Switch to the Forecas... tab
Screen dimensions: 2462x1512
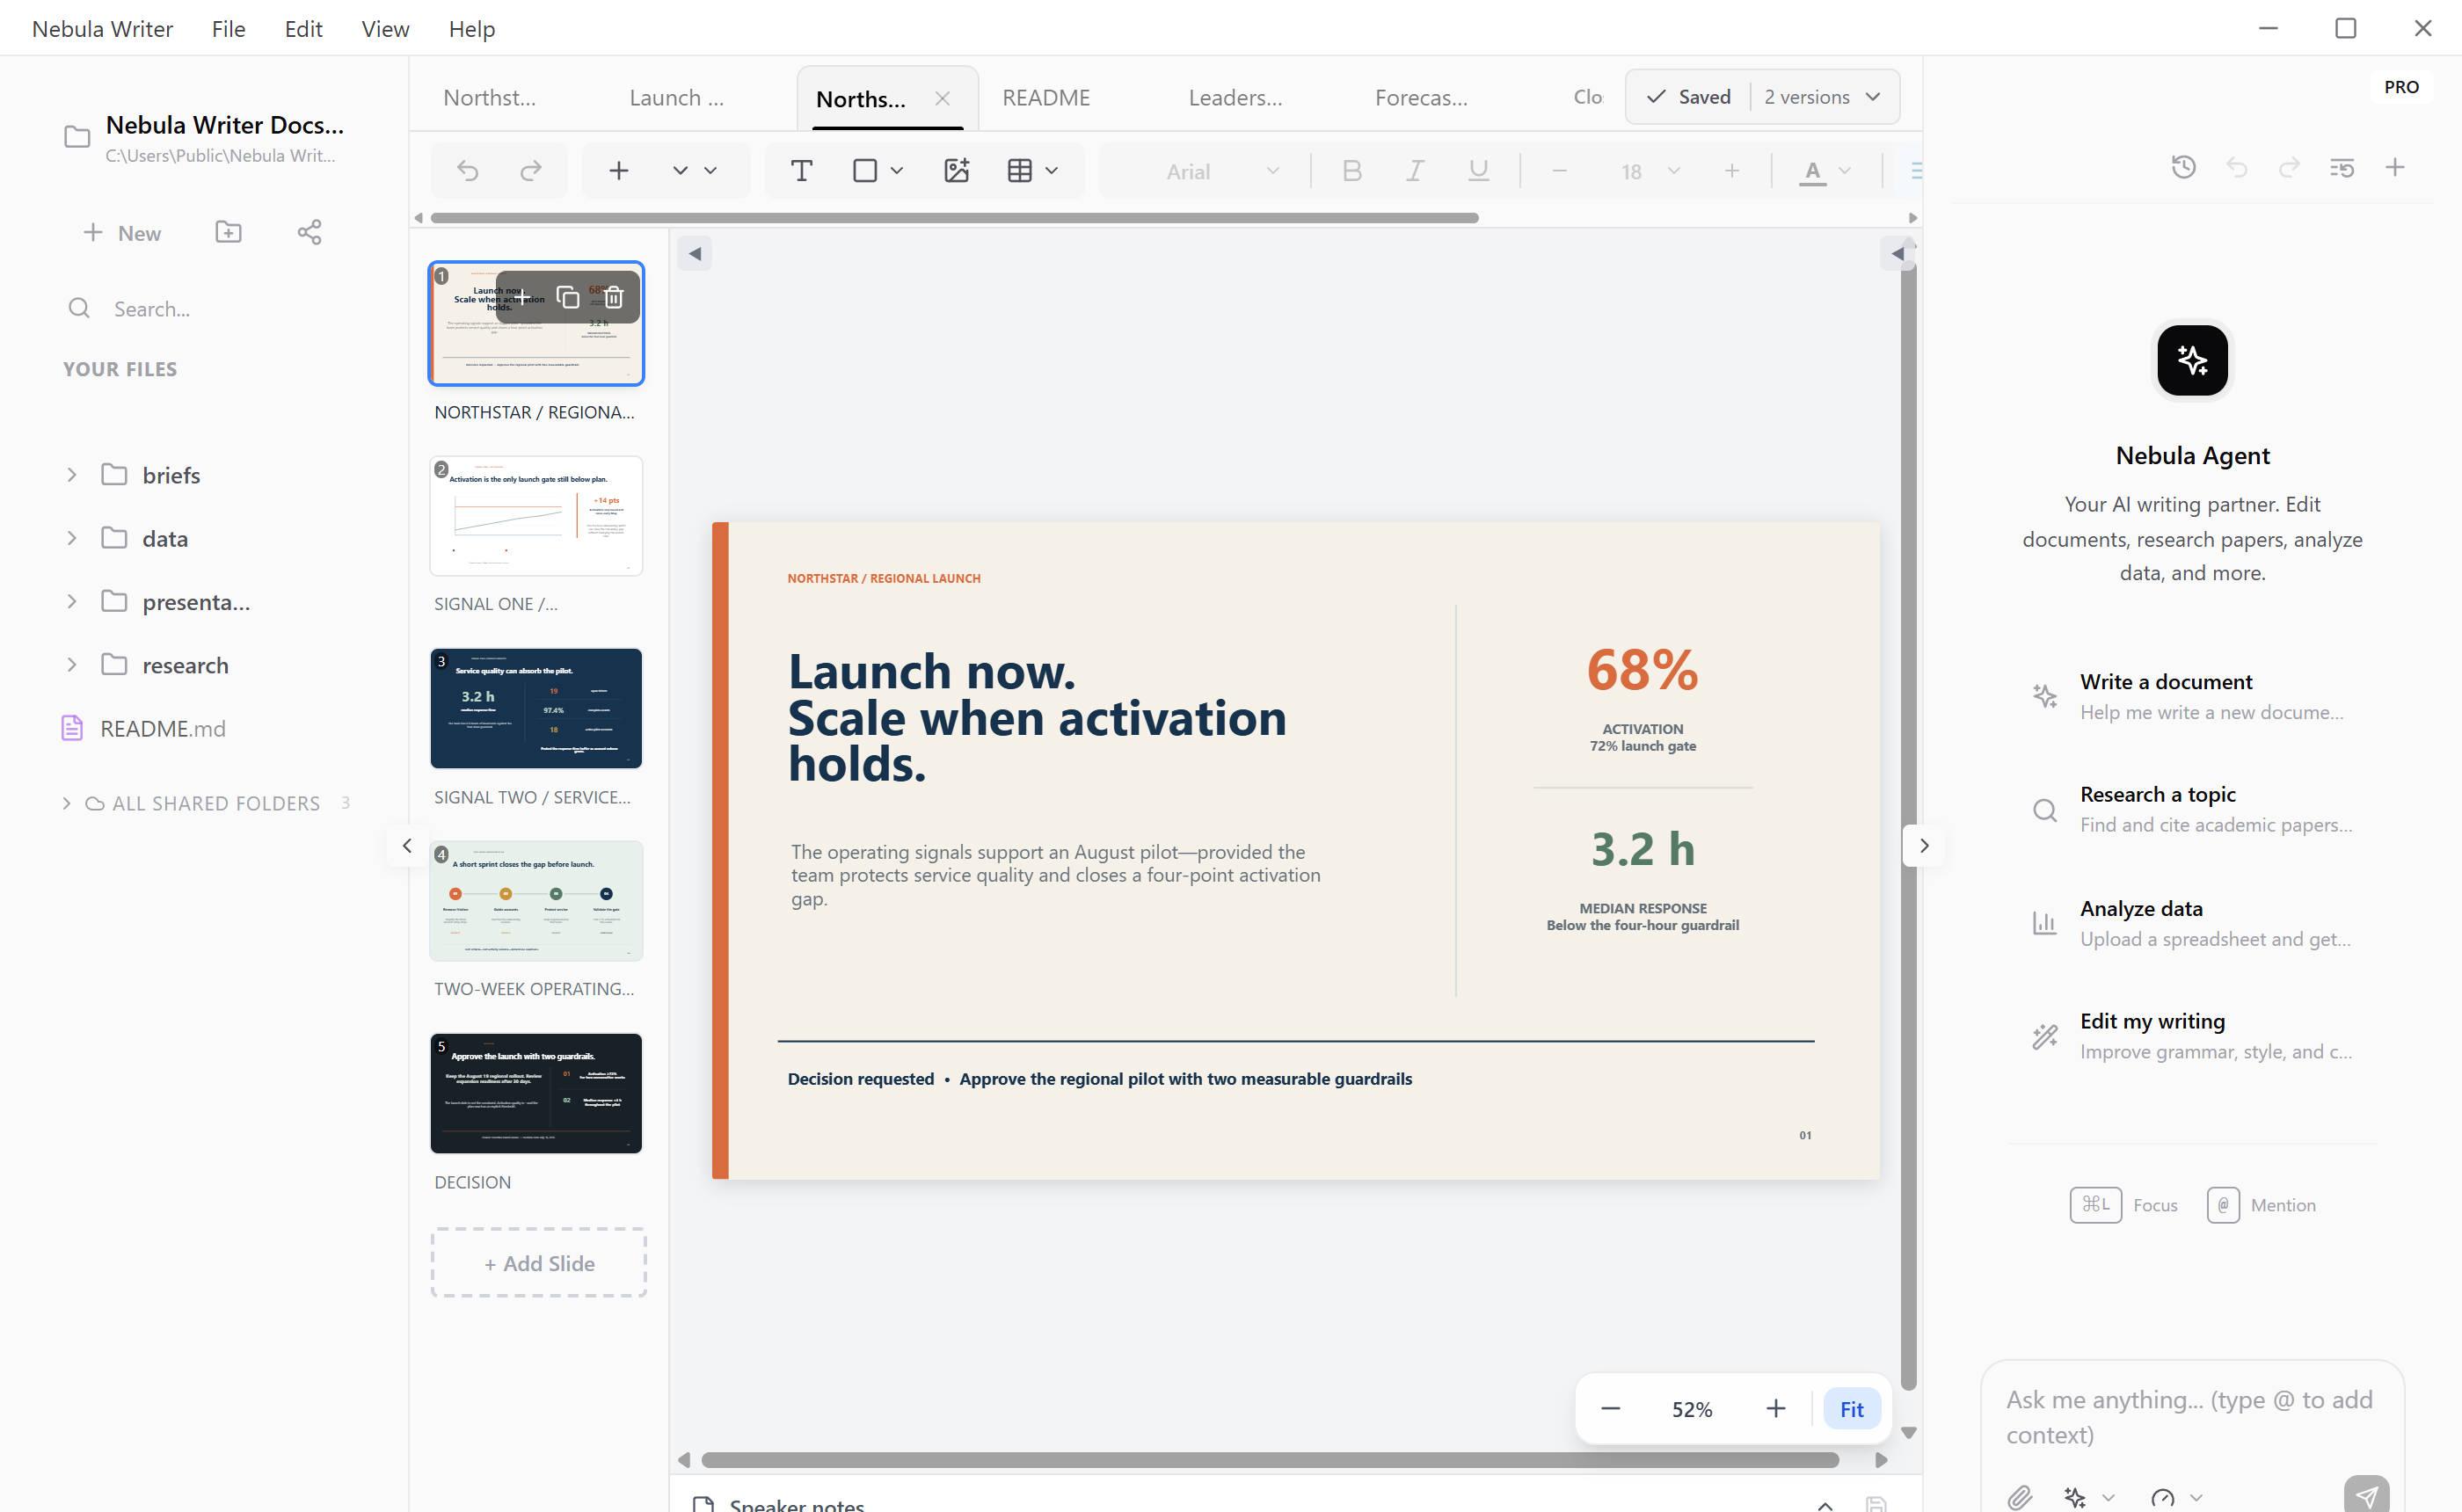click(1421, 98)
